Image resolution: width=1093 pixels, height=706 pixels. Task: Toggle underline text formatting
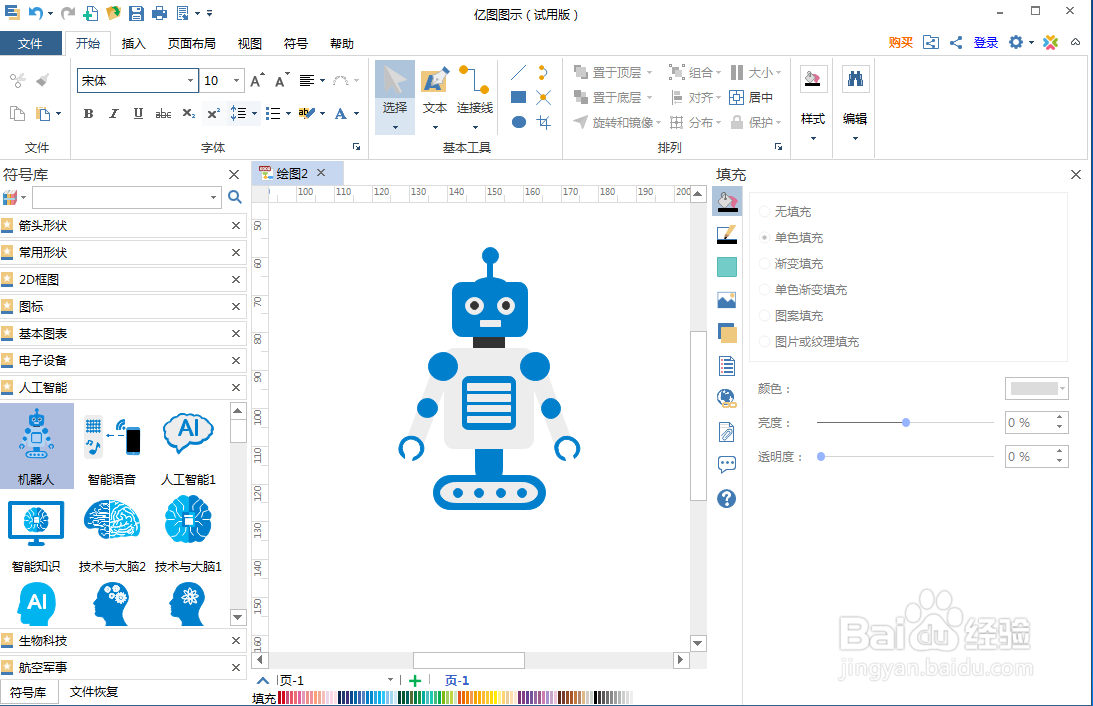(138, 113)
